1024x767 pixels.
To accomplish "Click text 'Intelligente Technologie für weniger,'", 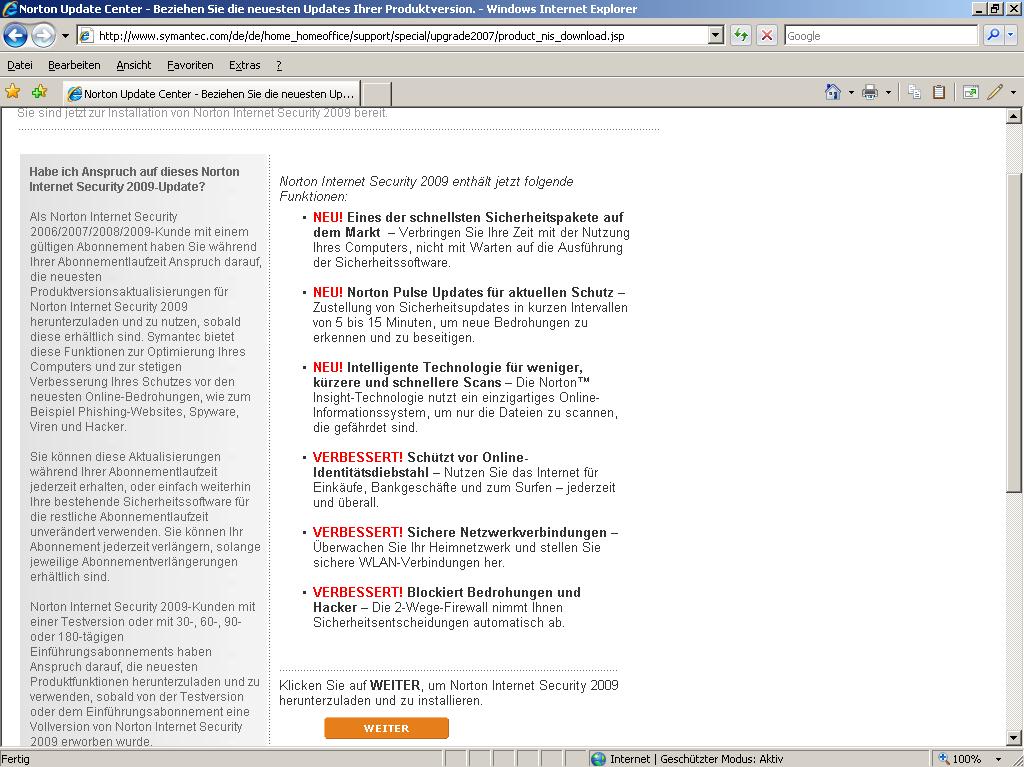I will click(465, 367).
